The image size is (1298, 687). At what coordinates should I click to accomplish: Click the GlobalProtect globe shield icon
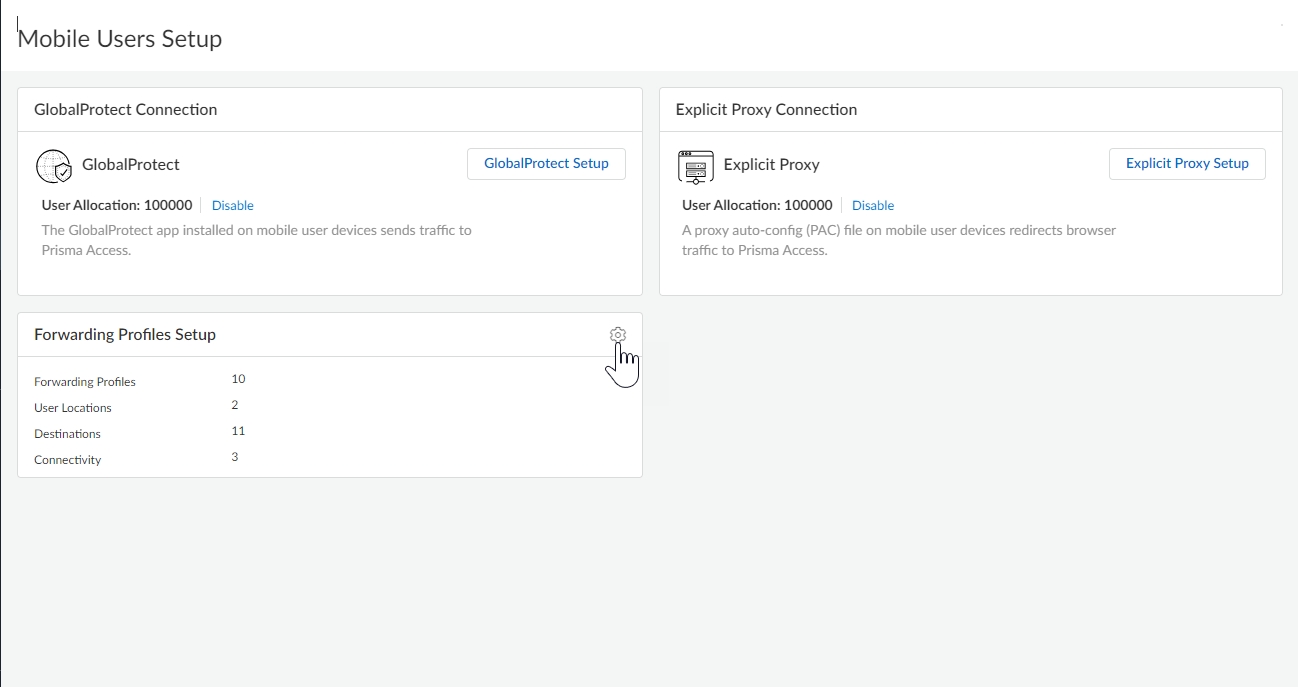coord(54,166)
